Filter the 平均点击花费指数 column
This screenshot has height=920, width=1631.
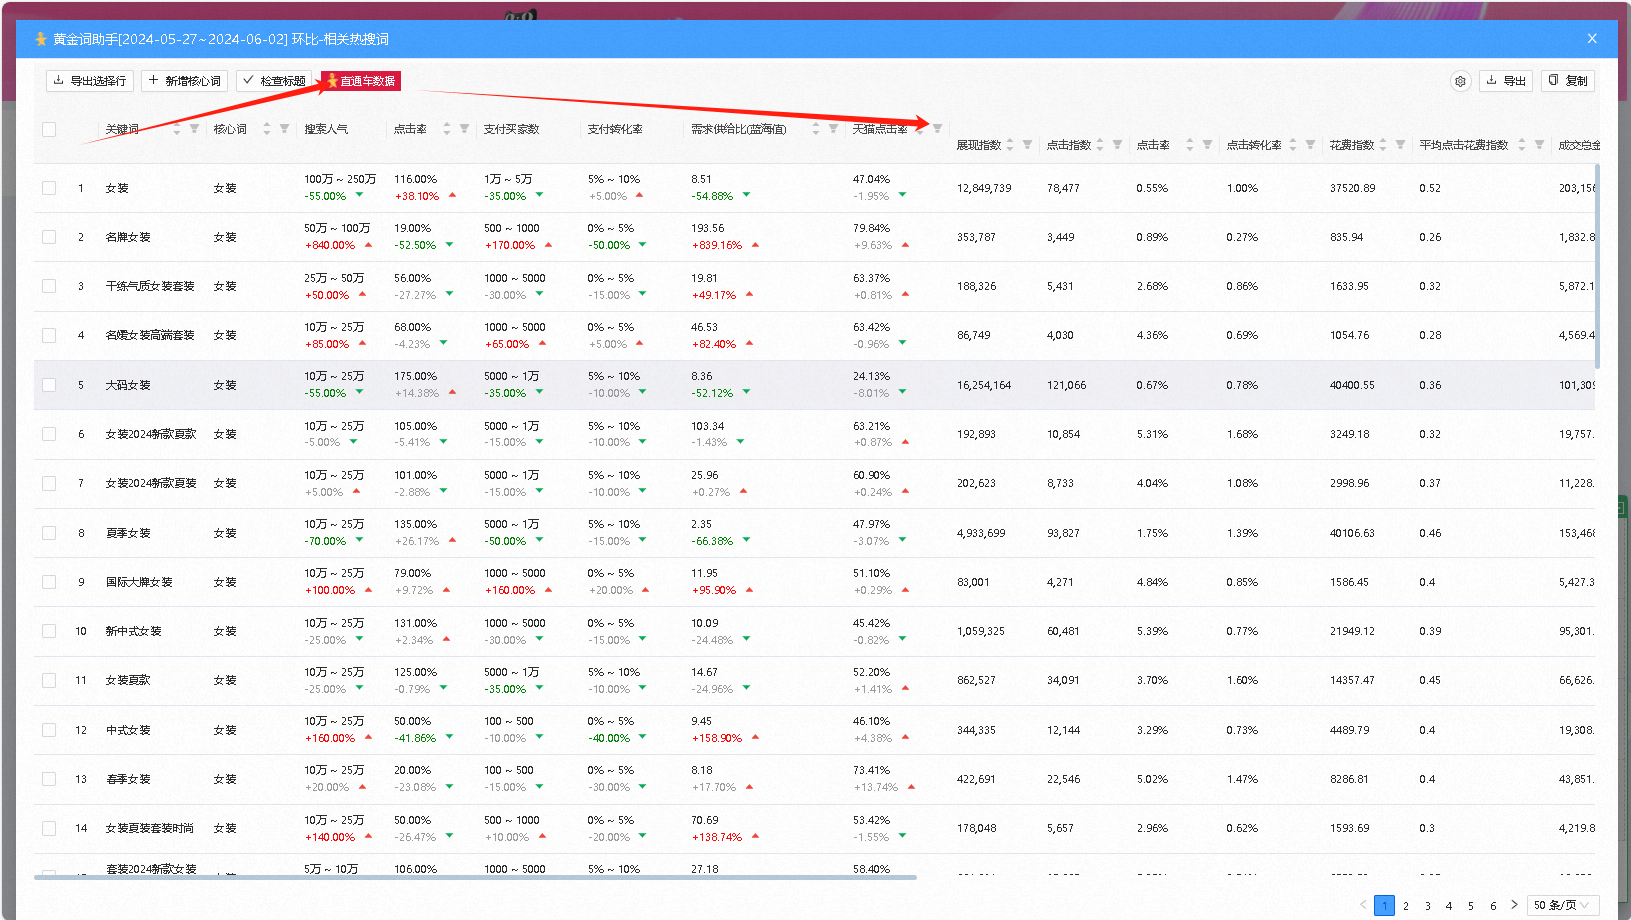point(1539,145)
